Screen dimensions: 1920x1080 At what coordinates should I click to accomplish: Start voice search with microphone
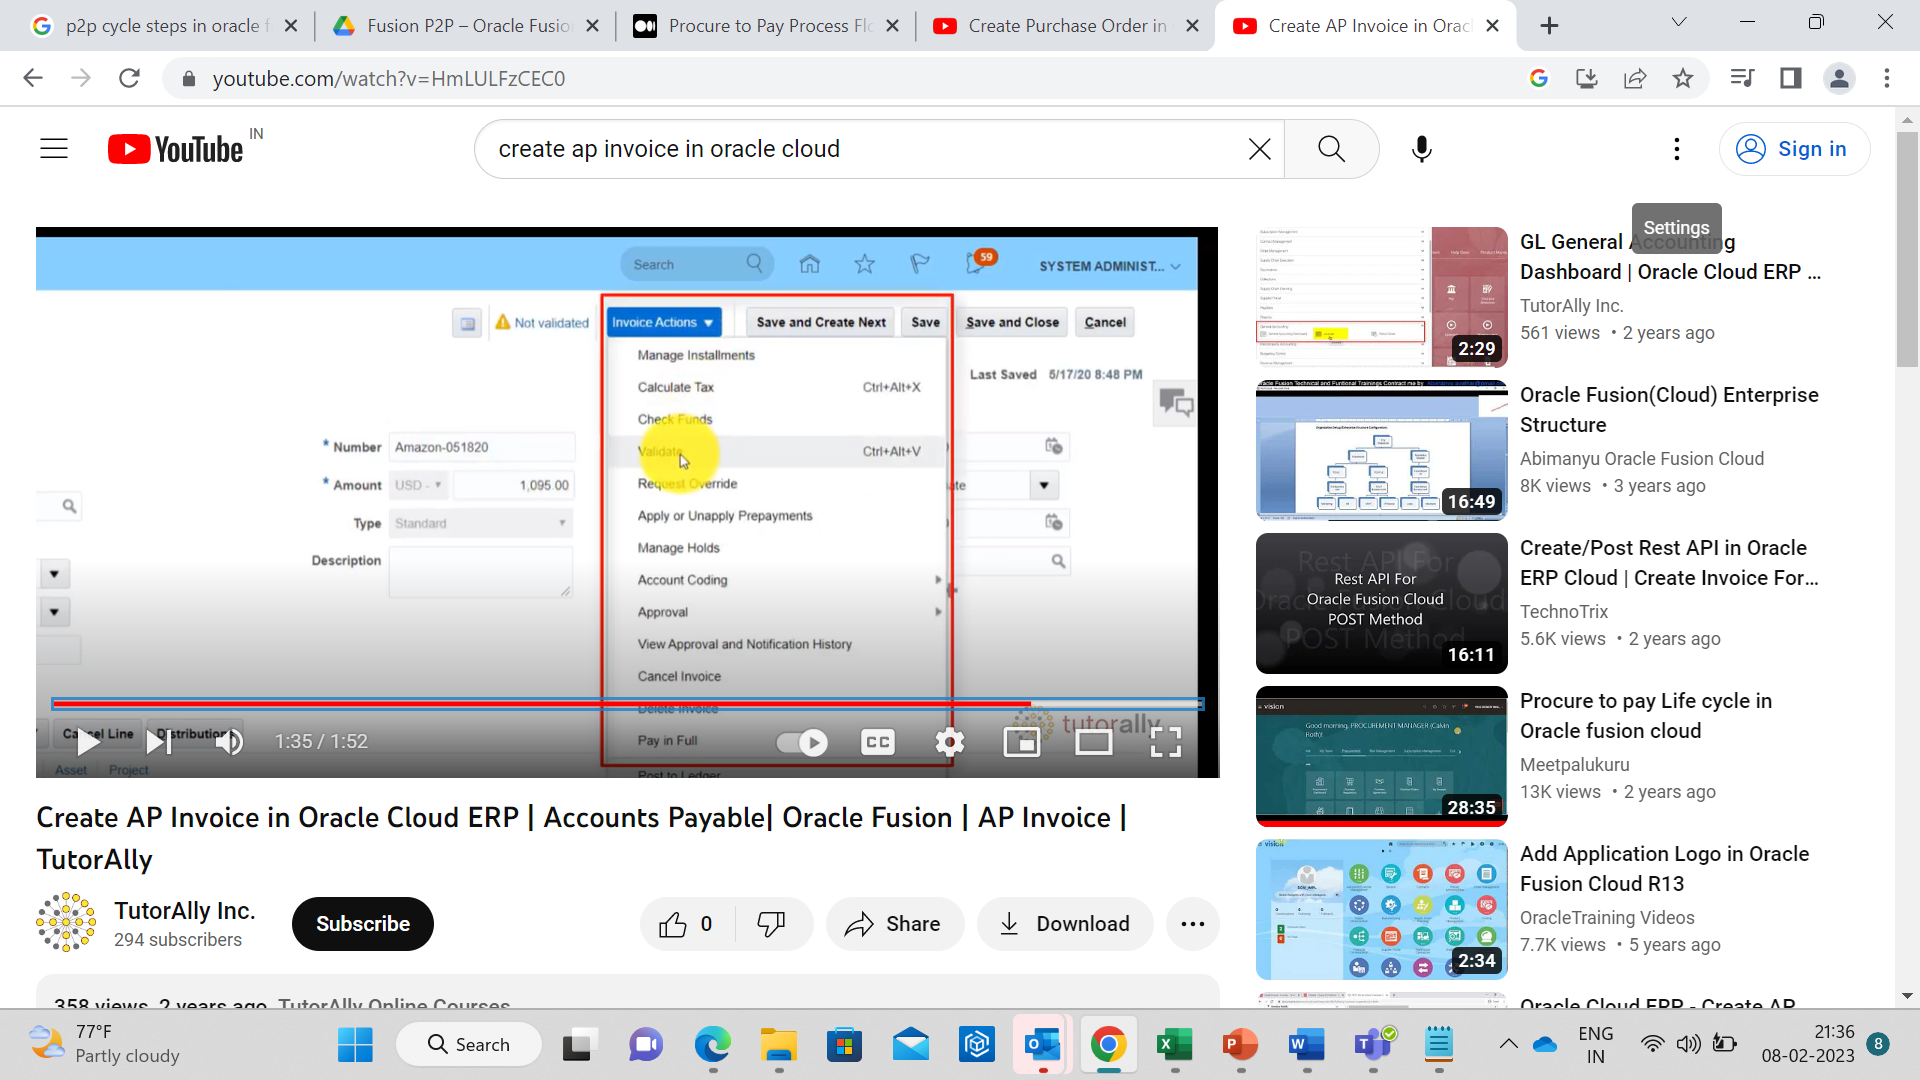pos(1421,149)
